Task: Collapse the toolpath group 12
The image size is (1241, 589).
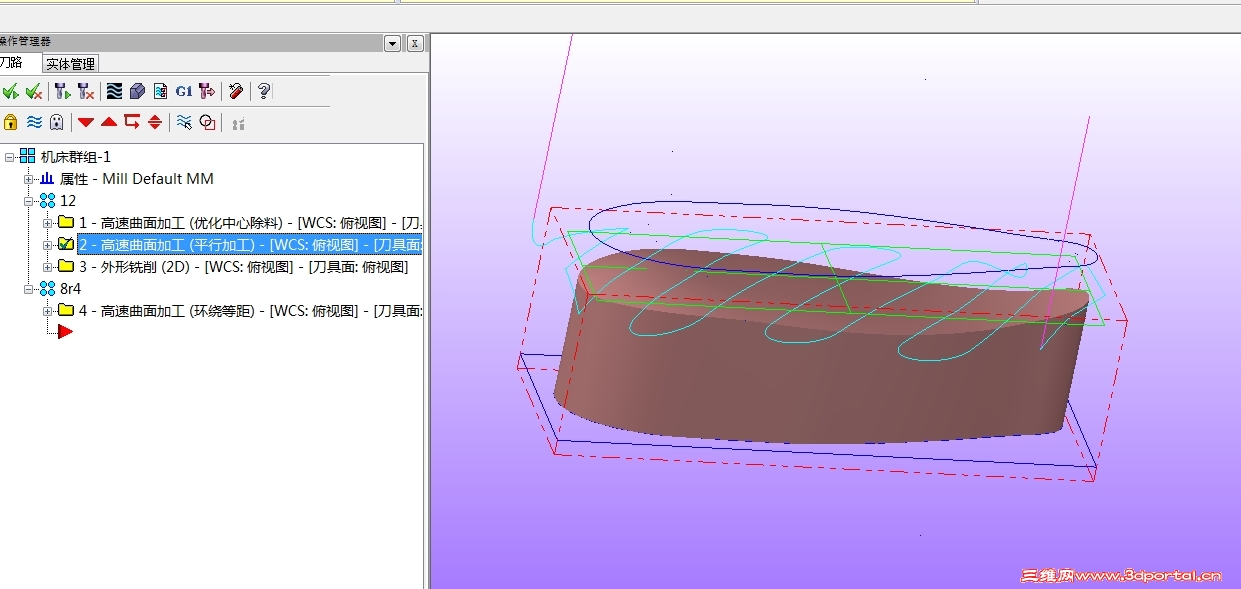Action: coord(28,201)
